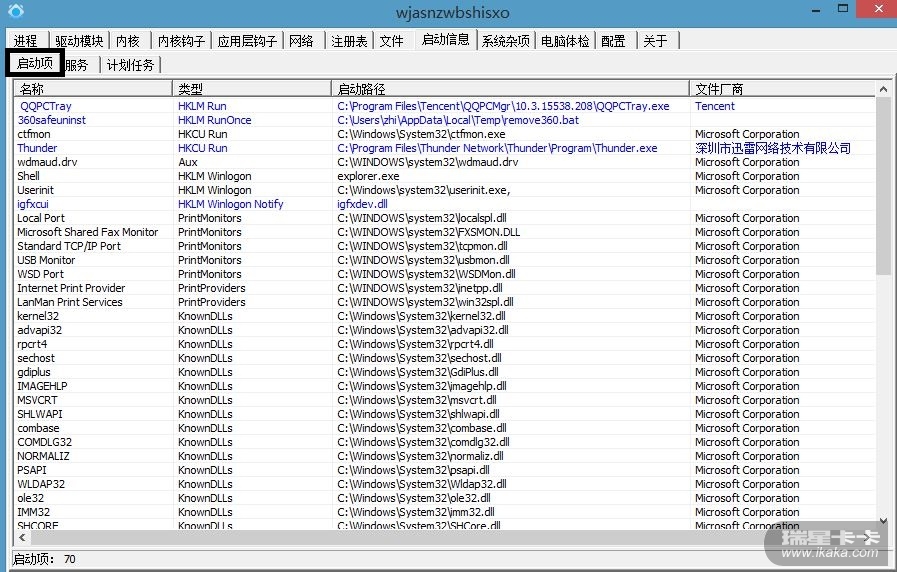Select the Thunder startup entry
Image resolution: width=897 pixels, height=572 pixels.
[37, 148]
